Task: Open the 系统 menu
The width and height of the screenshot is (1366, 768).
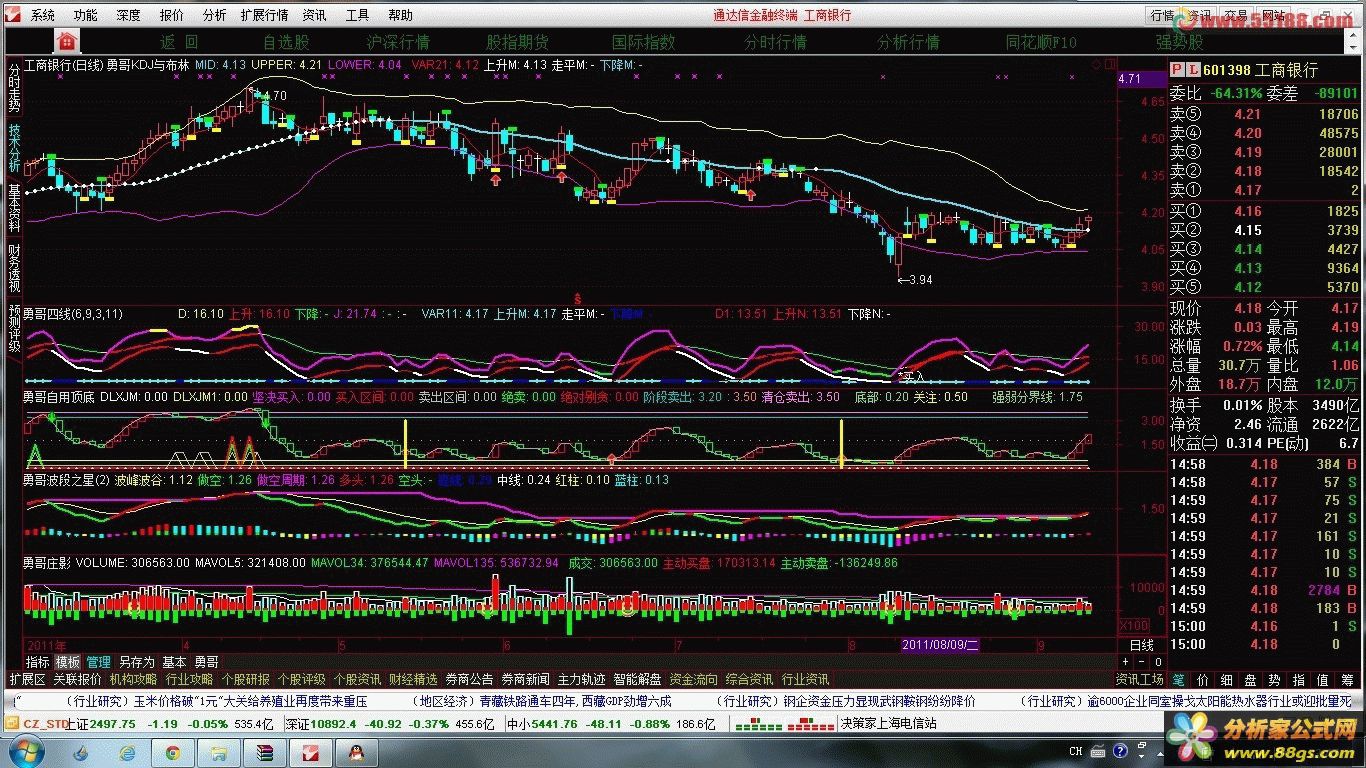Action: [43, 15]
